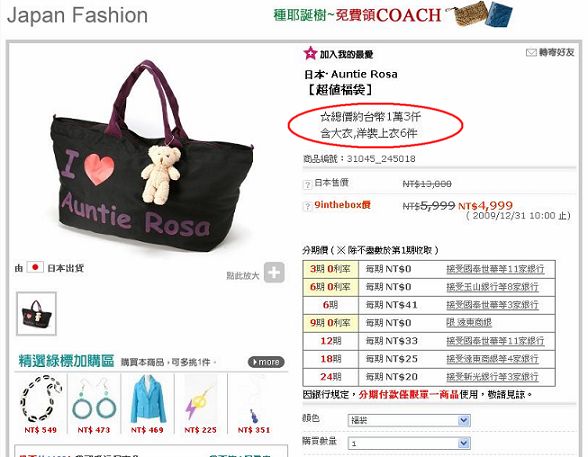Click the envelope forward-to-friend icon

[x=531, y=52]
